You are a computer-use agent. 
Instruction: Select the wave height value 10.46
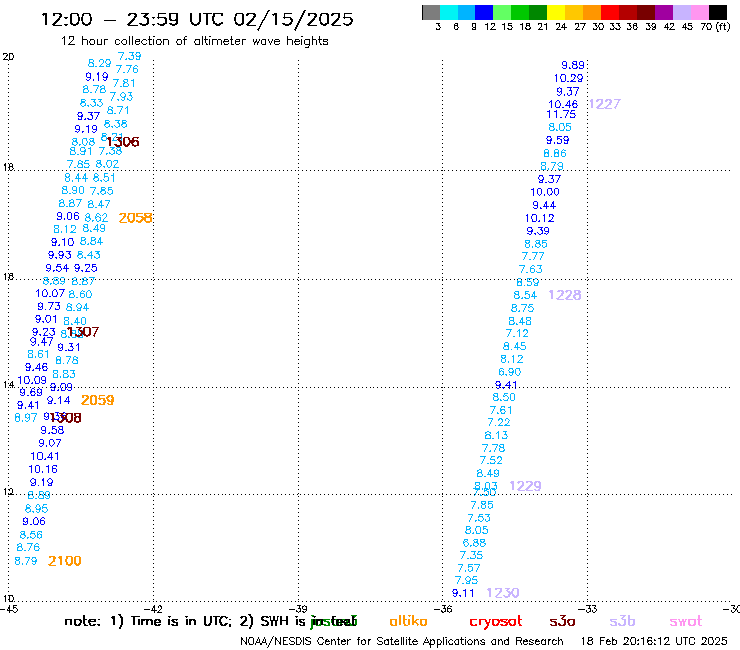563,104
